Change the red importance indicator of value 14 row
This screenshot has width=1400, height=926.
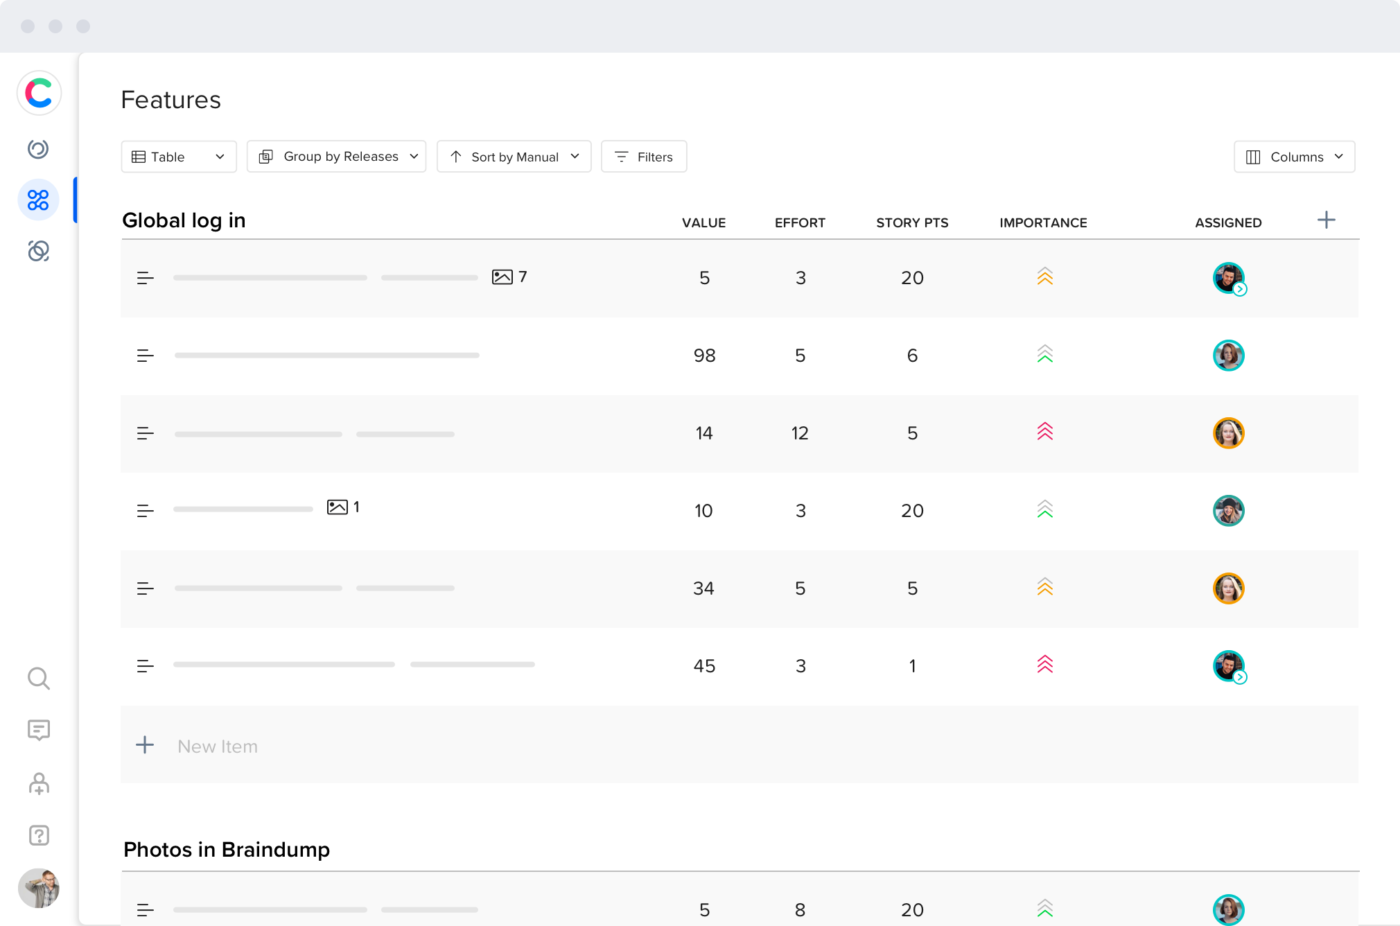point(1045,432)
